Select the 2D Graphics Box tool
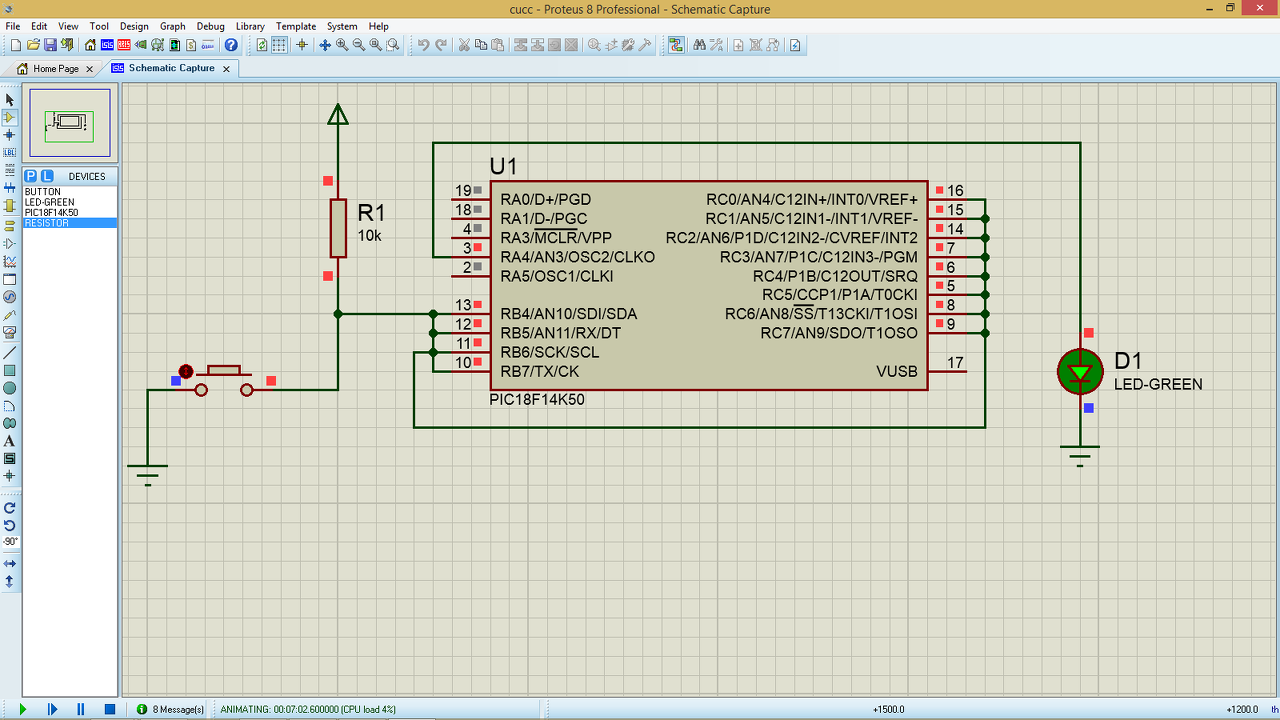The image size is (1280, 720). tap(10, 370)
